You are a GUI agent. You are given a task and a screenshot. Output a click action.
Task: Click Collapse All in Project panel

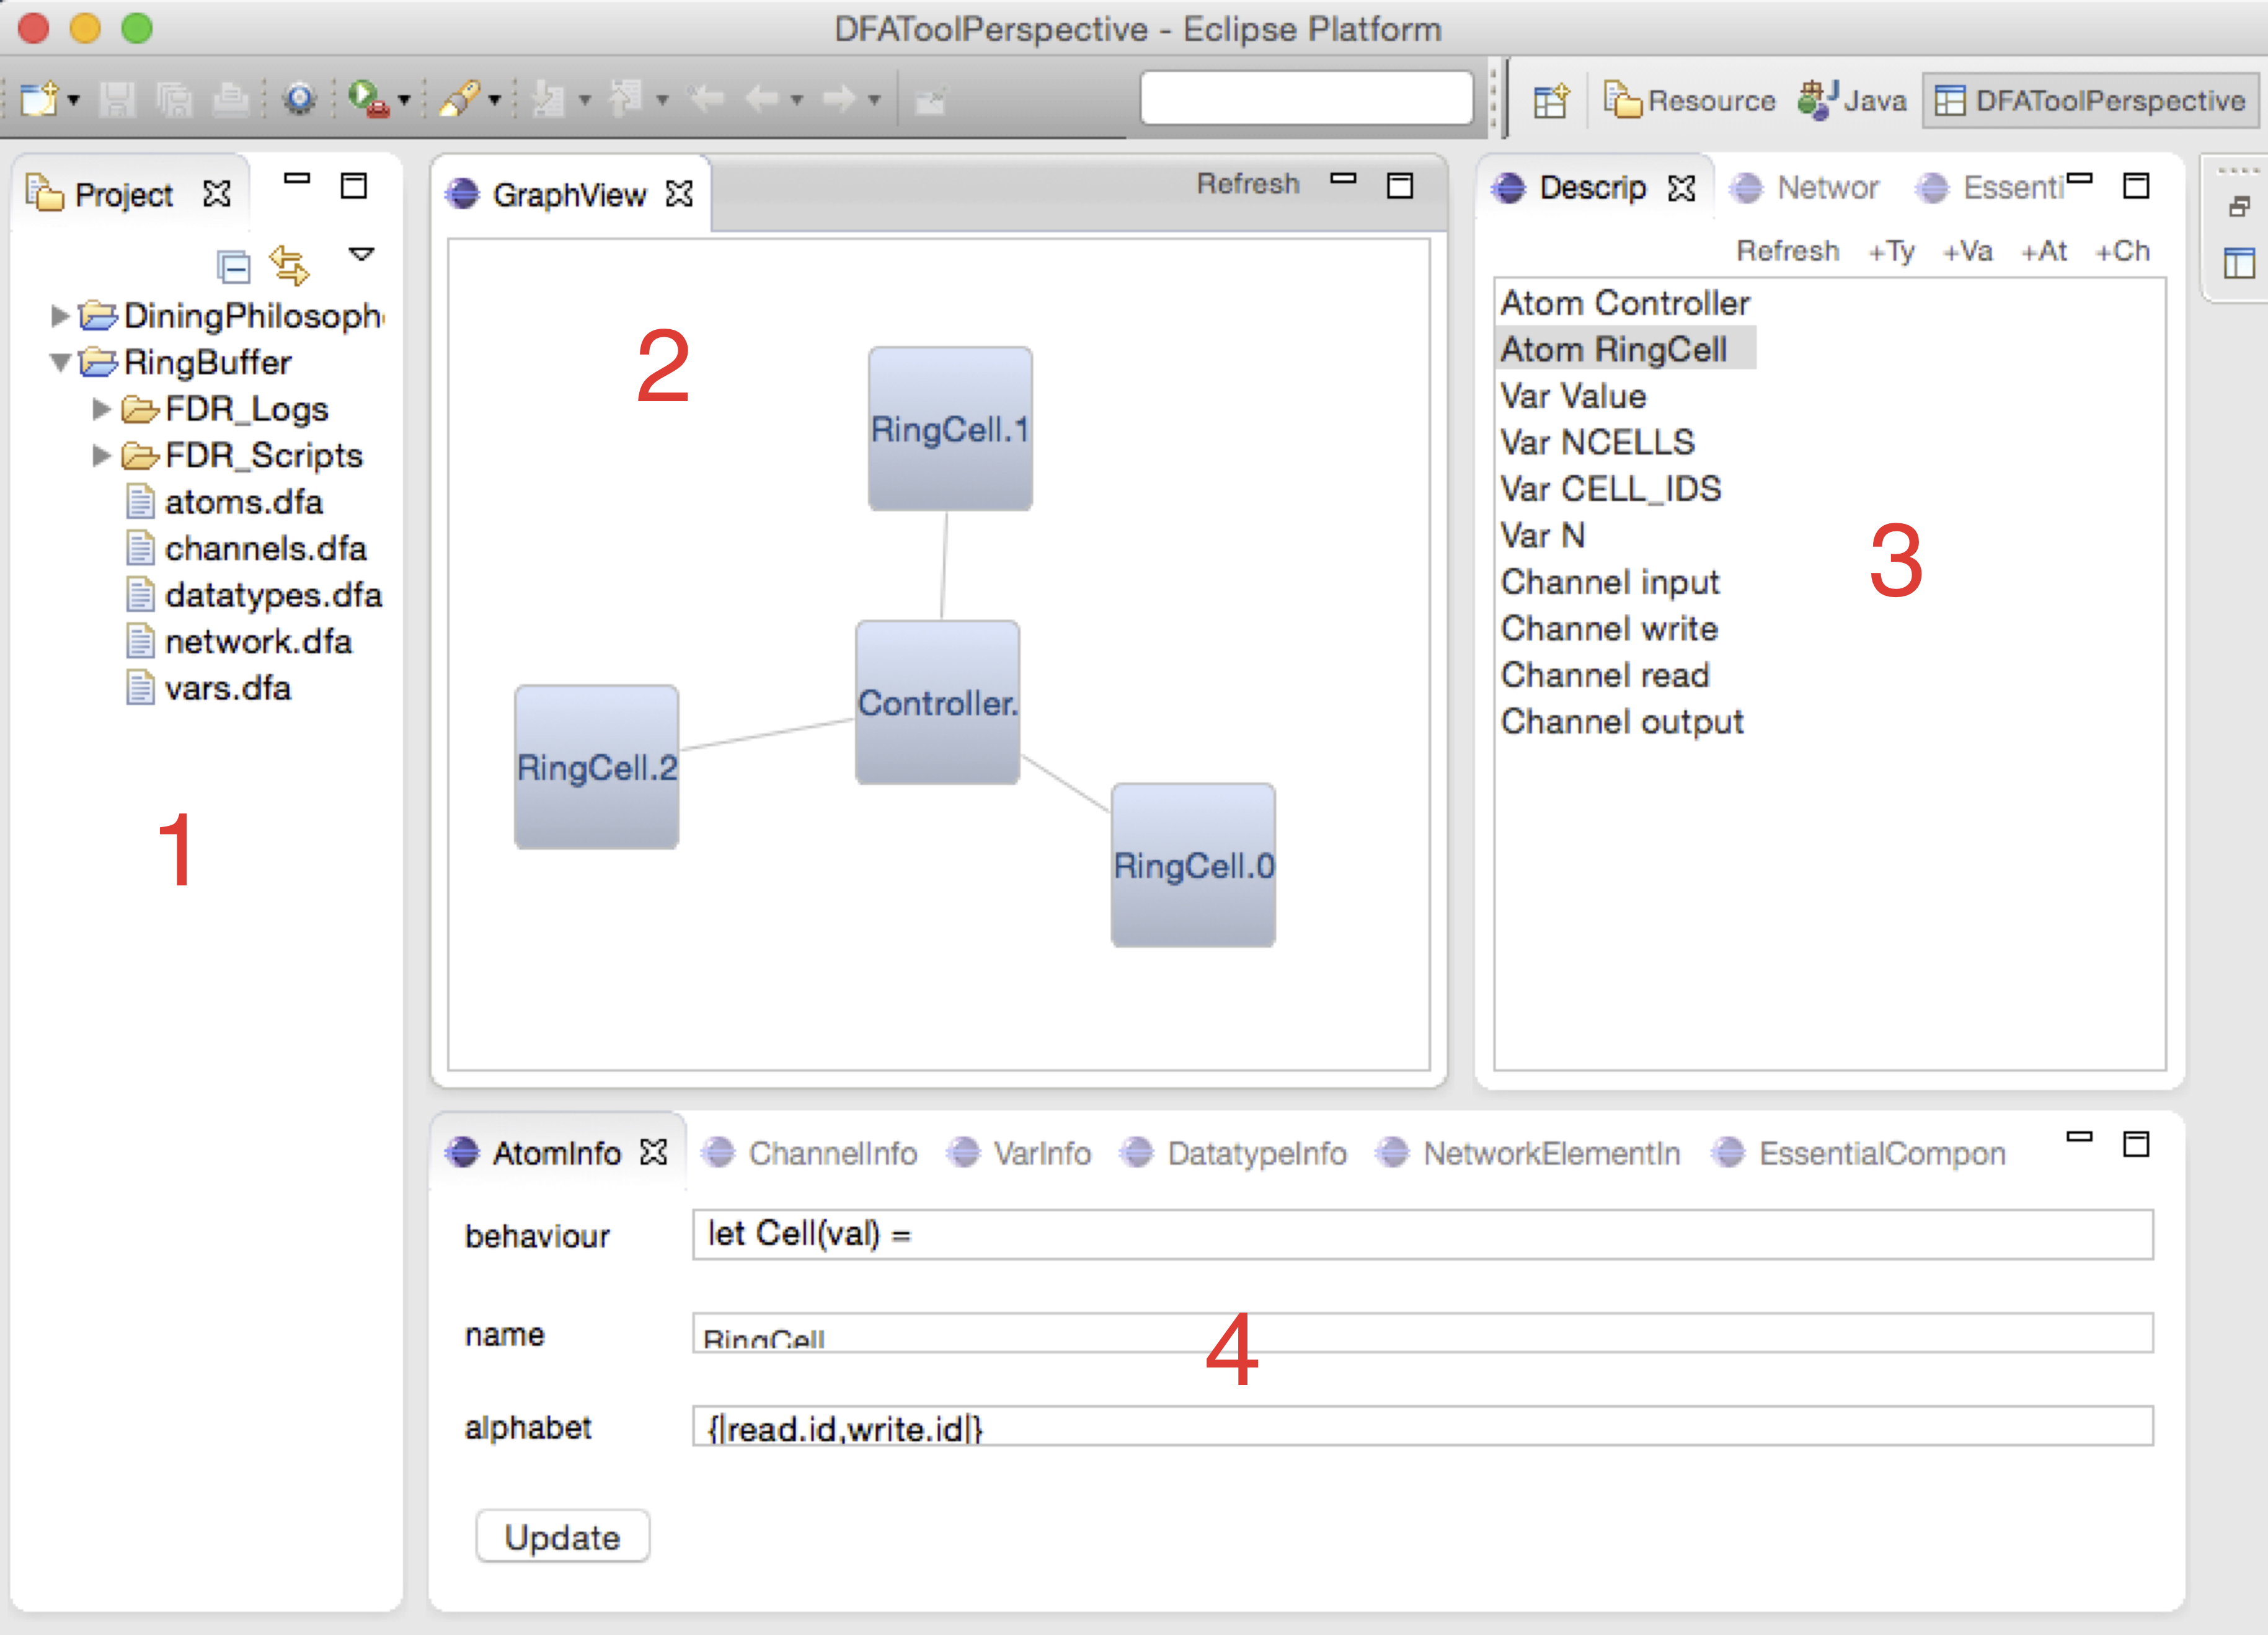coord(233,267)
